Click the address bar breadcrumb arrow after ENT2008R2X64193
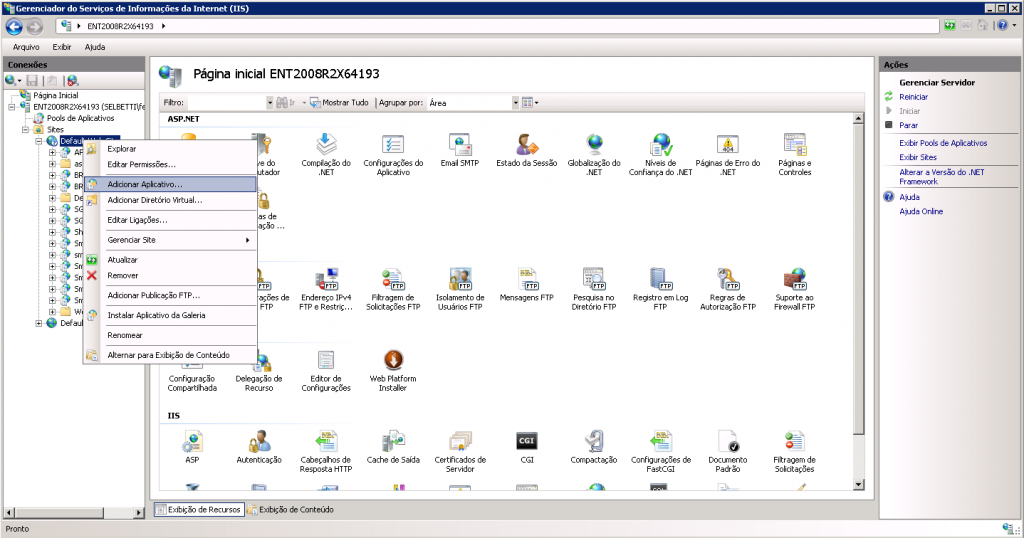 (x=163, y=26)
